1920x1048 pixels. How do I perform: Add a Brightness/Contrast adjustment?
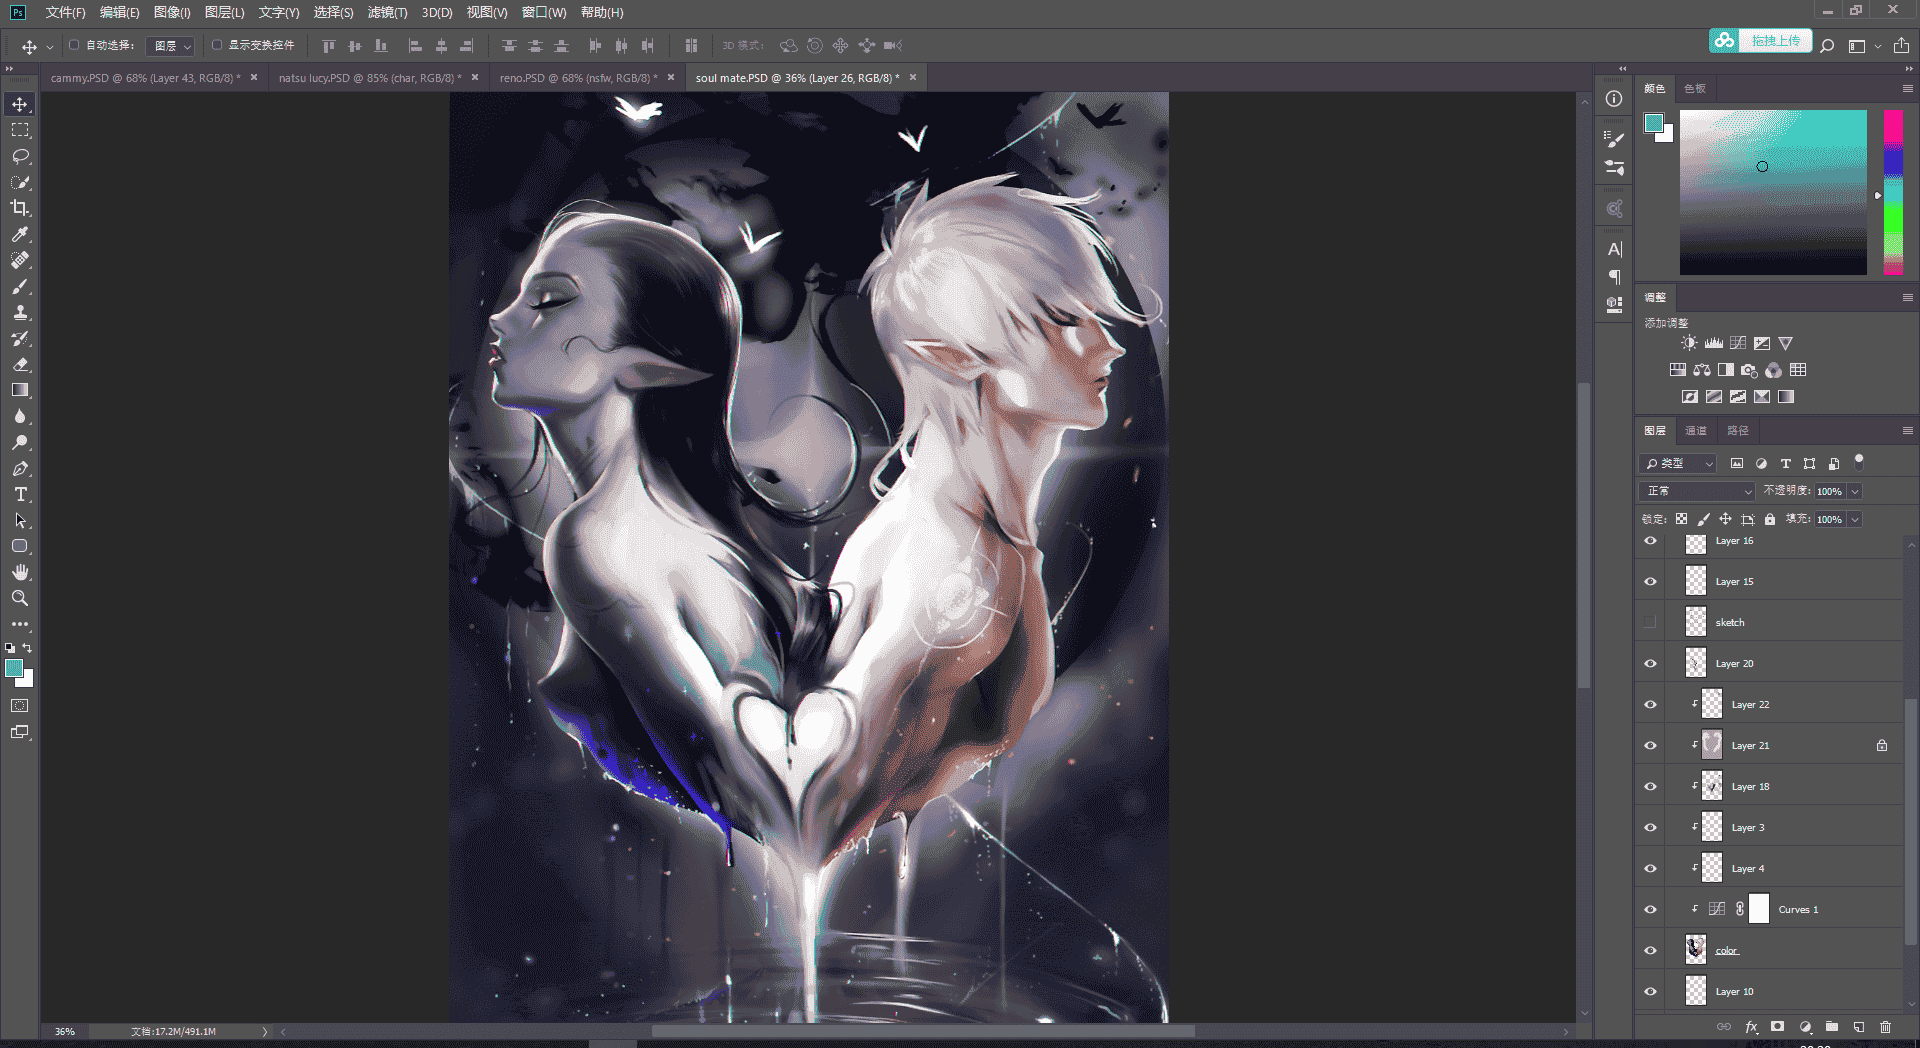pos(1689,343)
